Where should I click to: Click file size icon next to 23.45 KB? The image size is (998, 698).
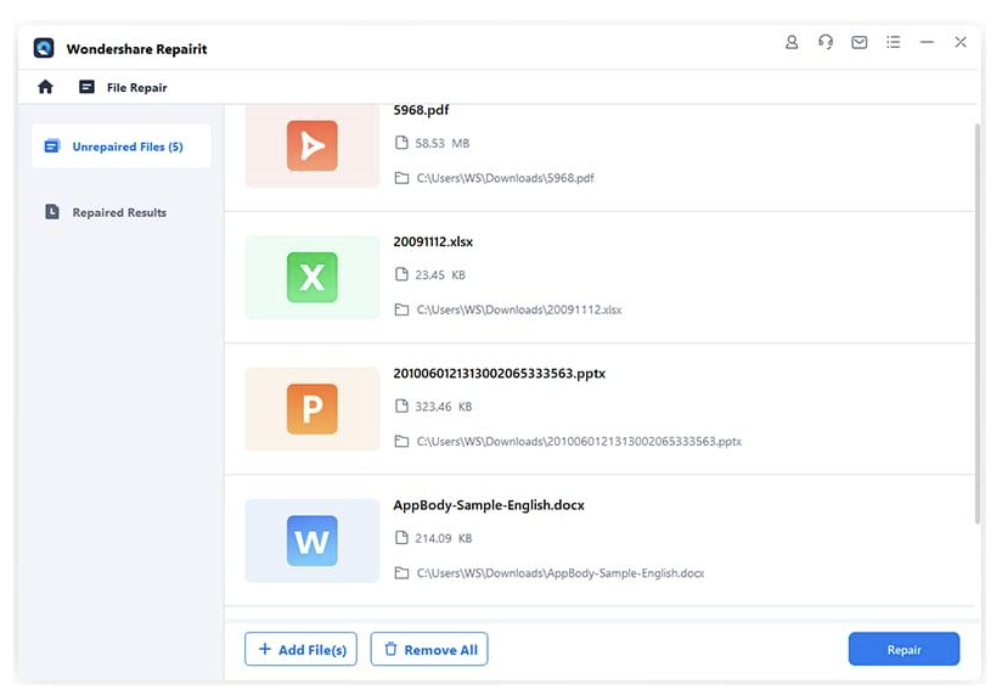(402, 274)
